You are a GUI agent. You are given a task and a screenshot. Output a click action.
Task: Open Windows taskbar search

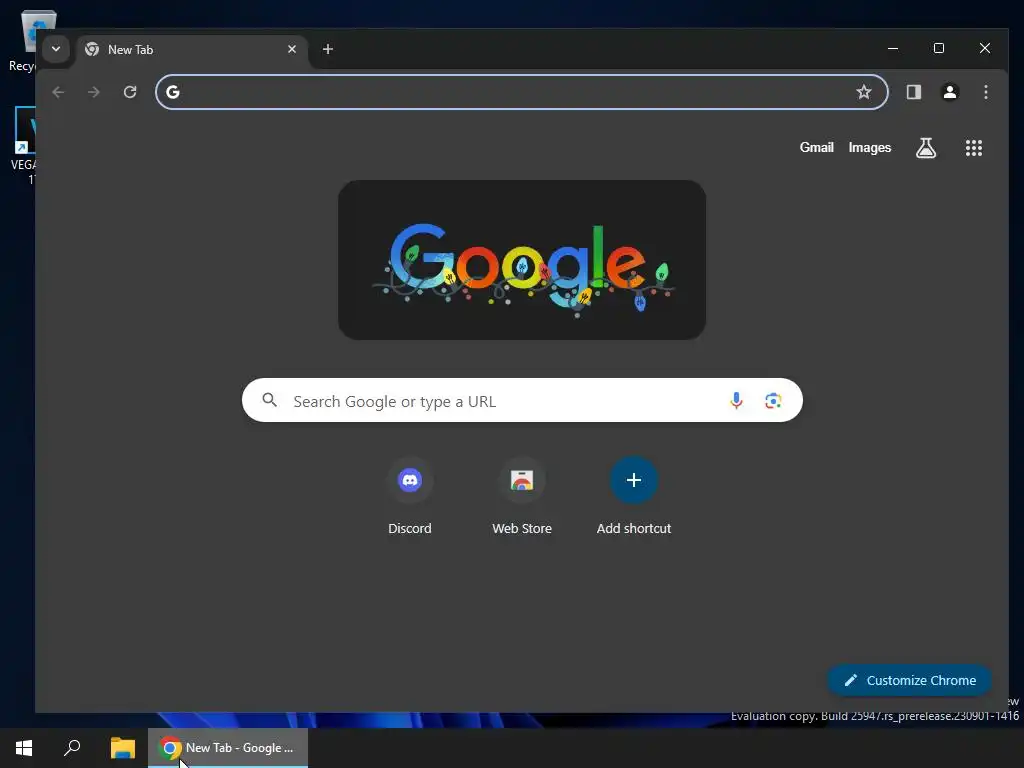pos(72,748)
